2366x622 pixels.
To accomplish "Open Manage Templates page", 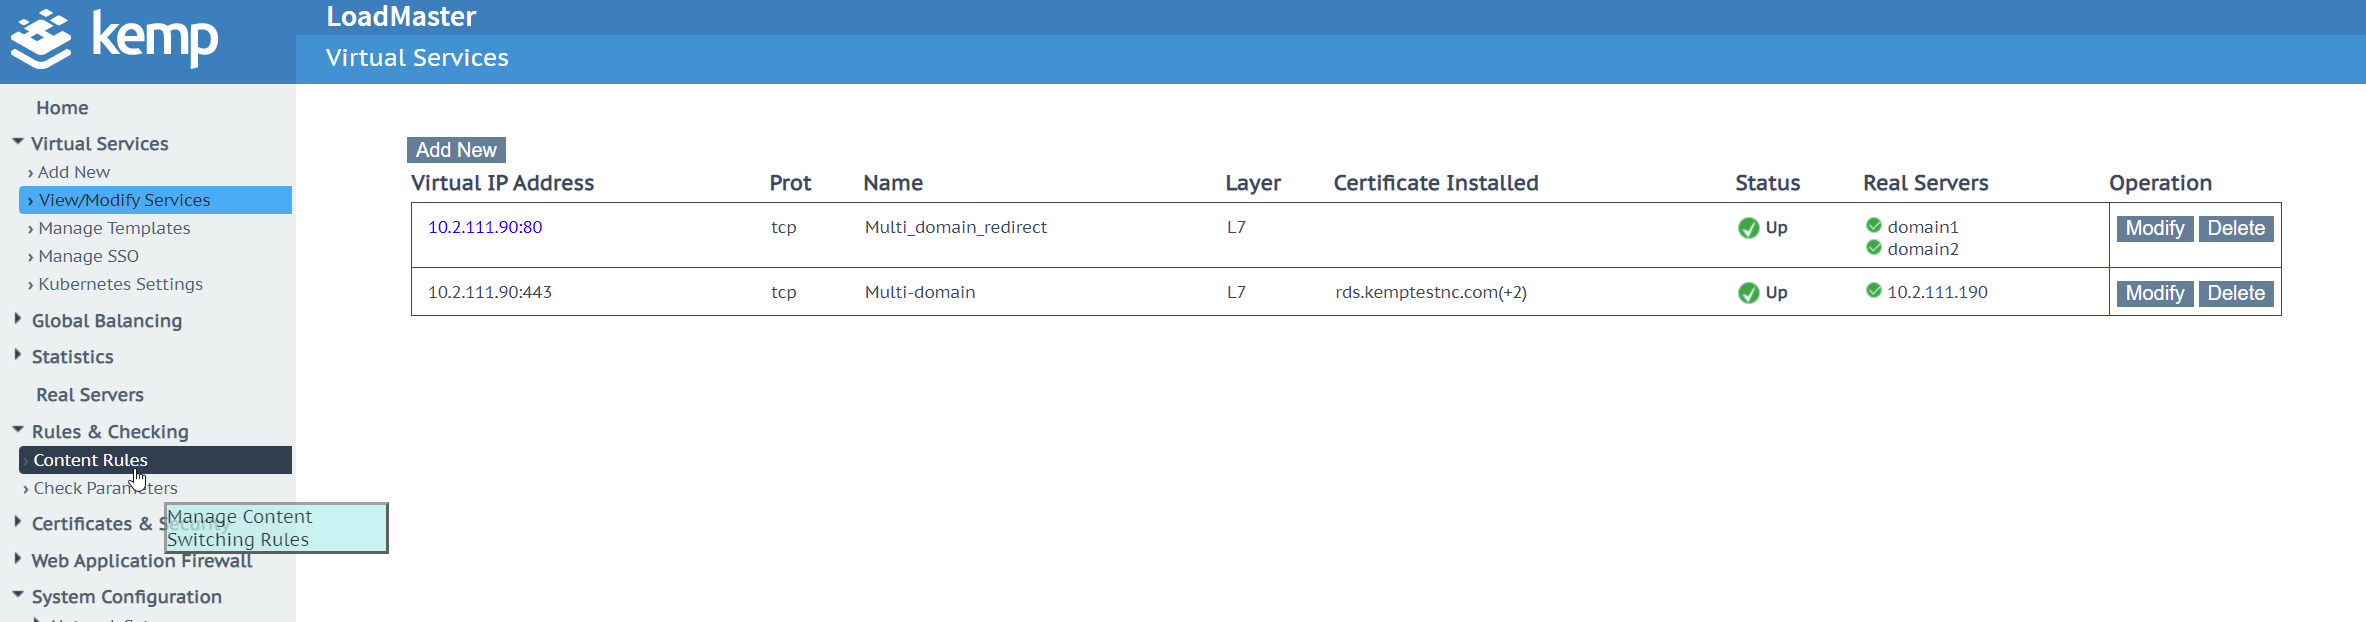I will 114,228.
